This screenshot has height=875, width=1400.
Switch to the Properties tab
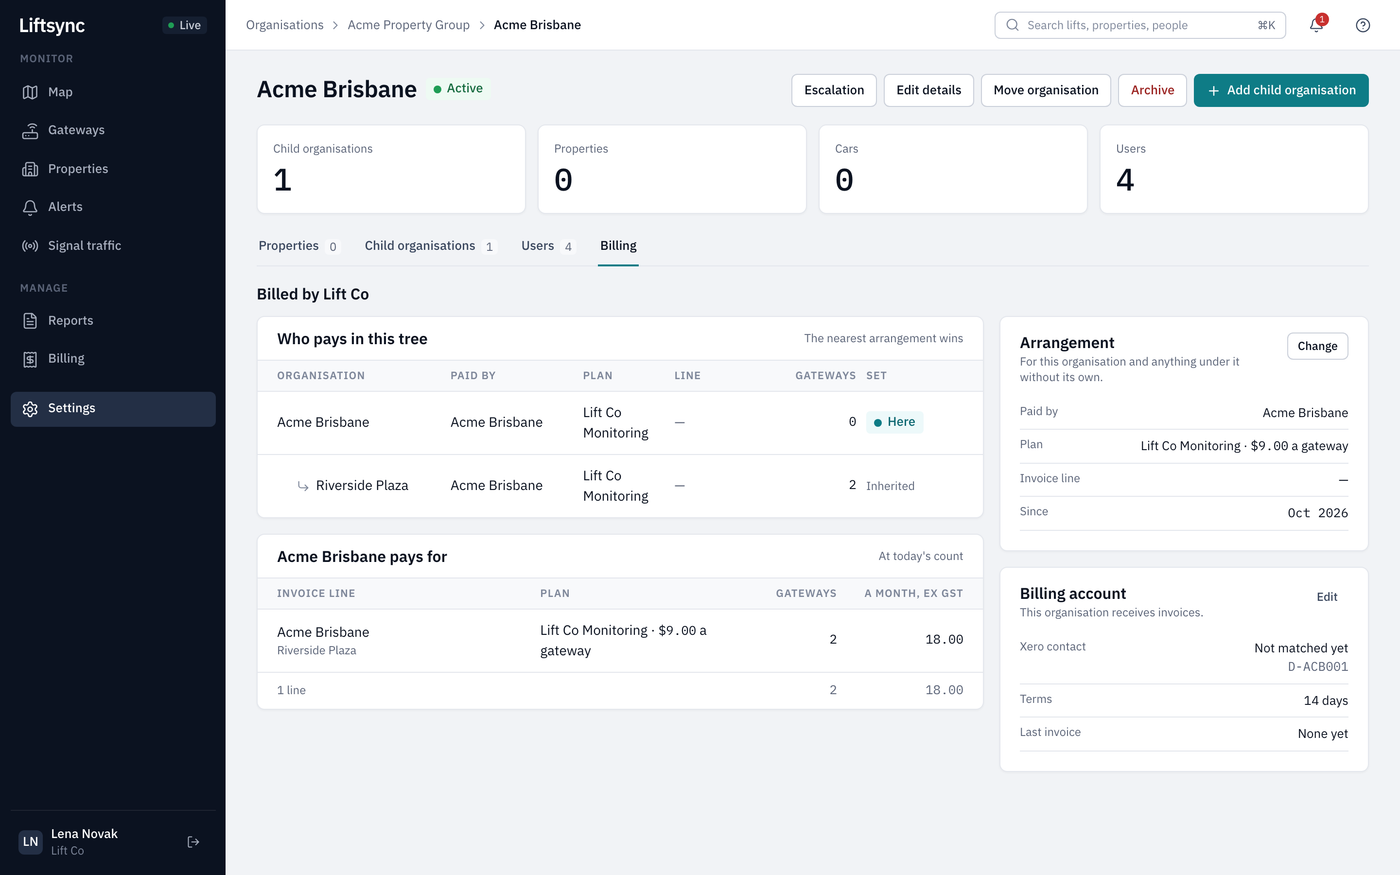tap(299, 246)
